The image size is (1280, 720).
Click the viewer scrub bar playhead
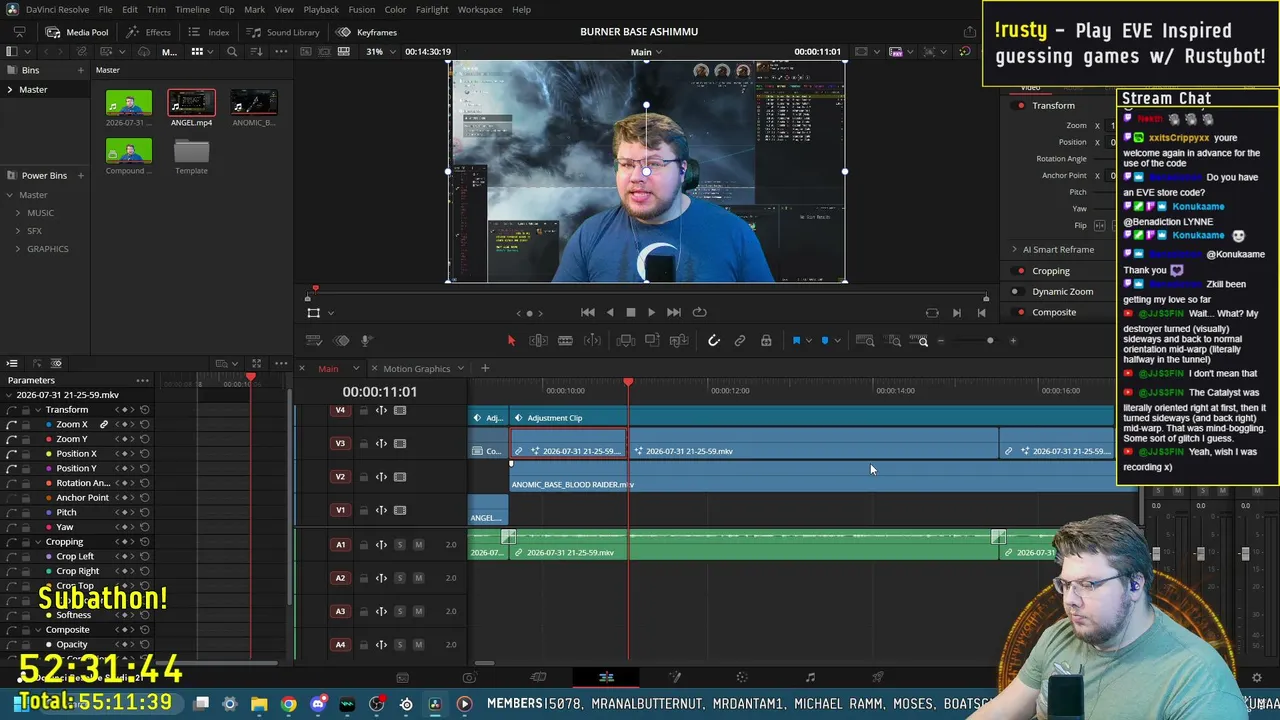tap(315, 291)
